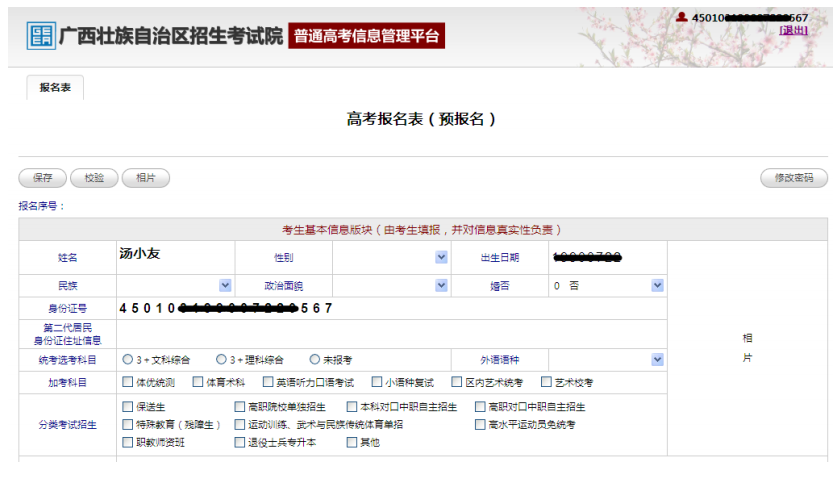Enable the 保送生 checkbox
839x493 pixels.
pos(127,407)
